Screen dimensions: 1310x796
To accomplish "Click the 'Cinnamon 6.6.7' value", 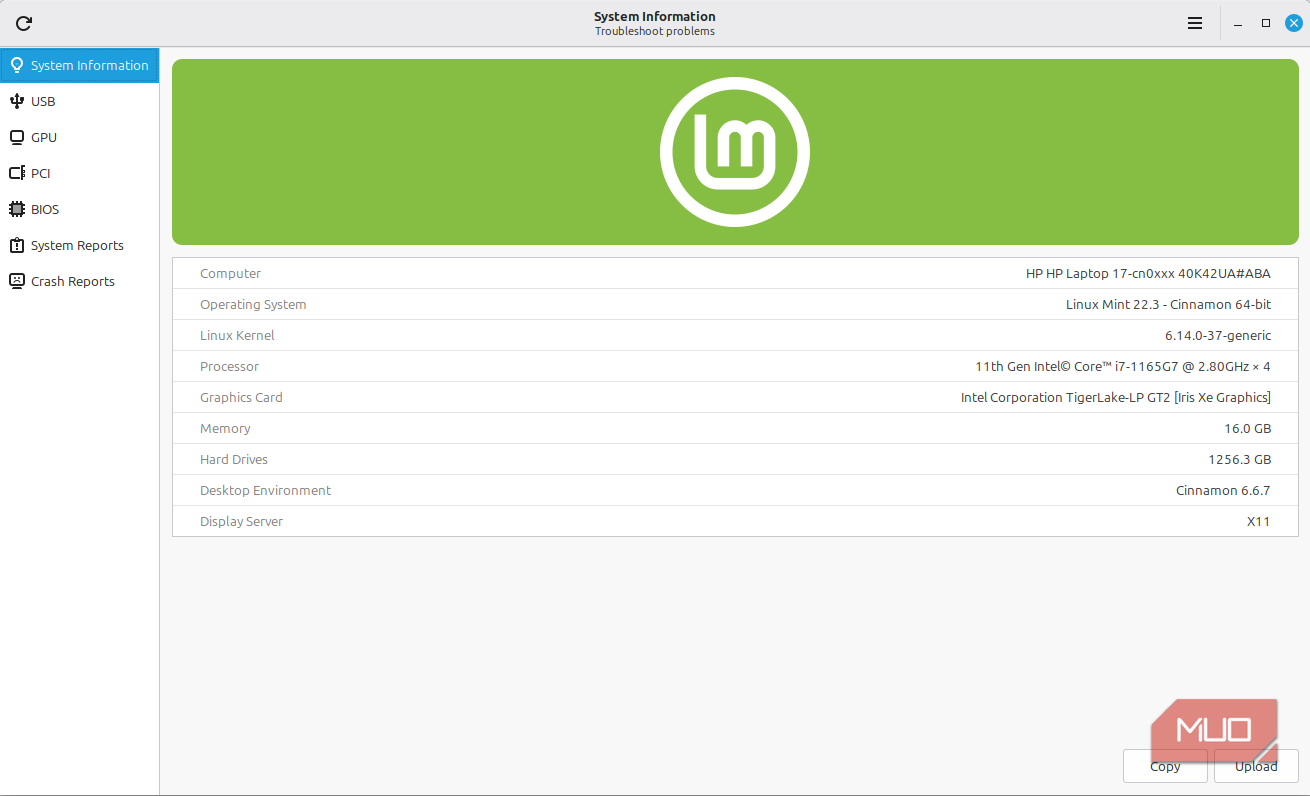I will pyautogui.click(x=1223, y=490).
